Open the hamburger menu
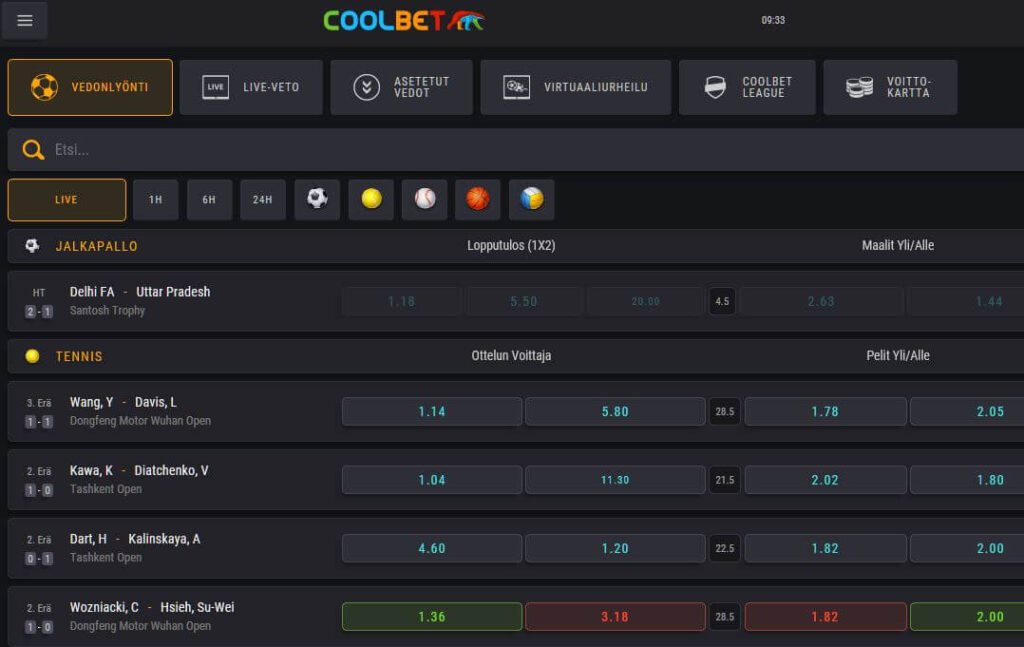Screen dimensions: 1024x647 tap(25, 20)
